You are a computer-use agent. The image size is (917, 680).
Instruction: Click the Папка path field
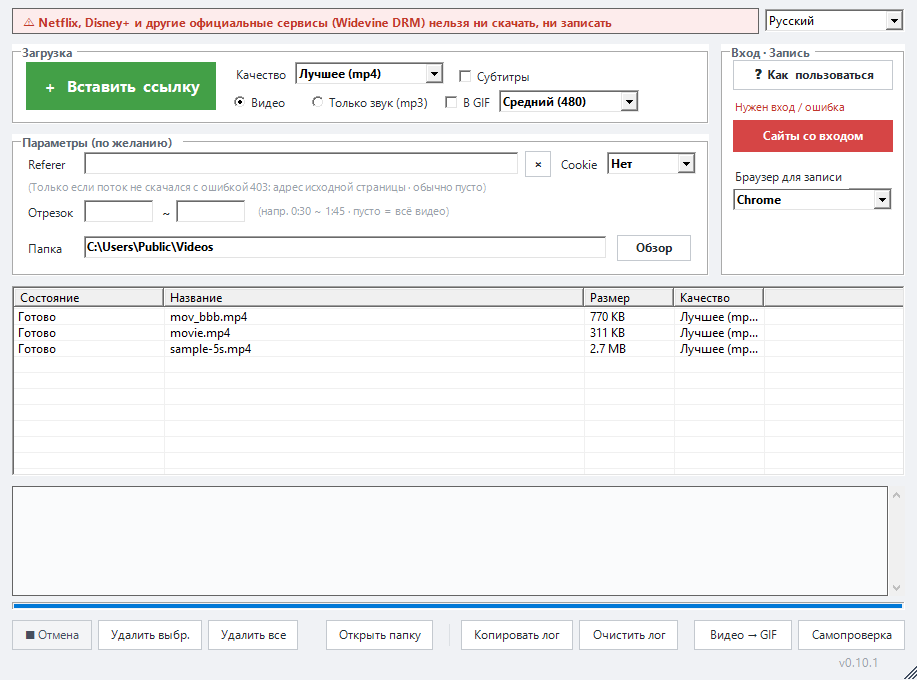(x=345, y=247)
